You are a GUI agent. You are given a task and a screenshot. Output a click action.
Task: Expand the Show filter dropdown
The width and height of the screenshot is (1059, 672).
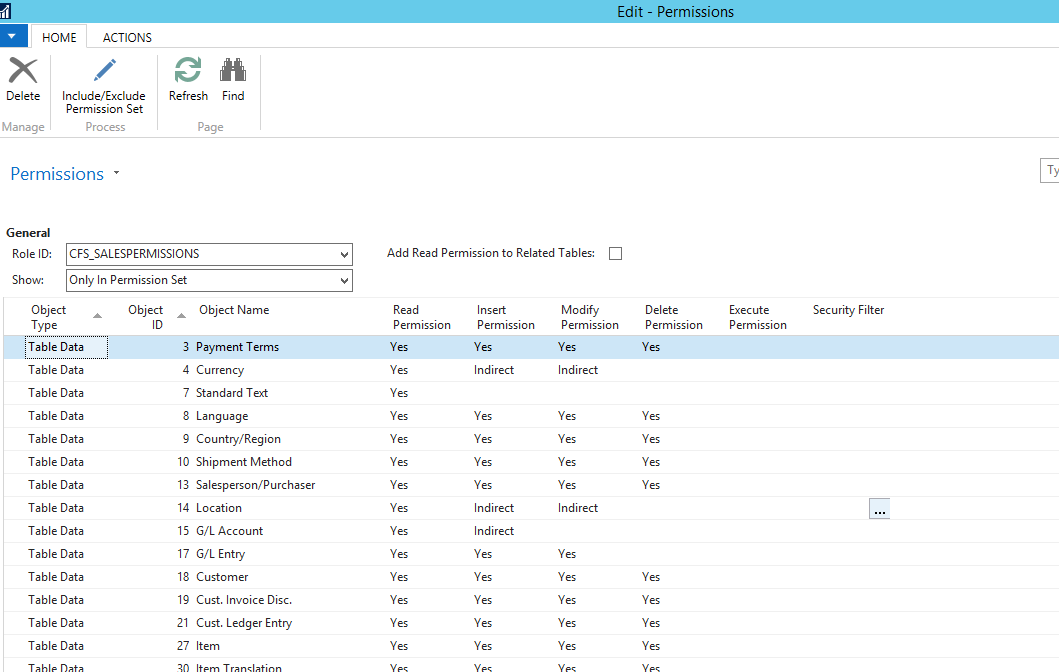(x=344, y=281)
